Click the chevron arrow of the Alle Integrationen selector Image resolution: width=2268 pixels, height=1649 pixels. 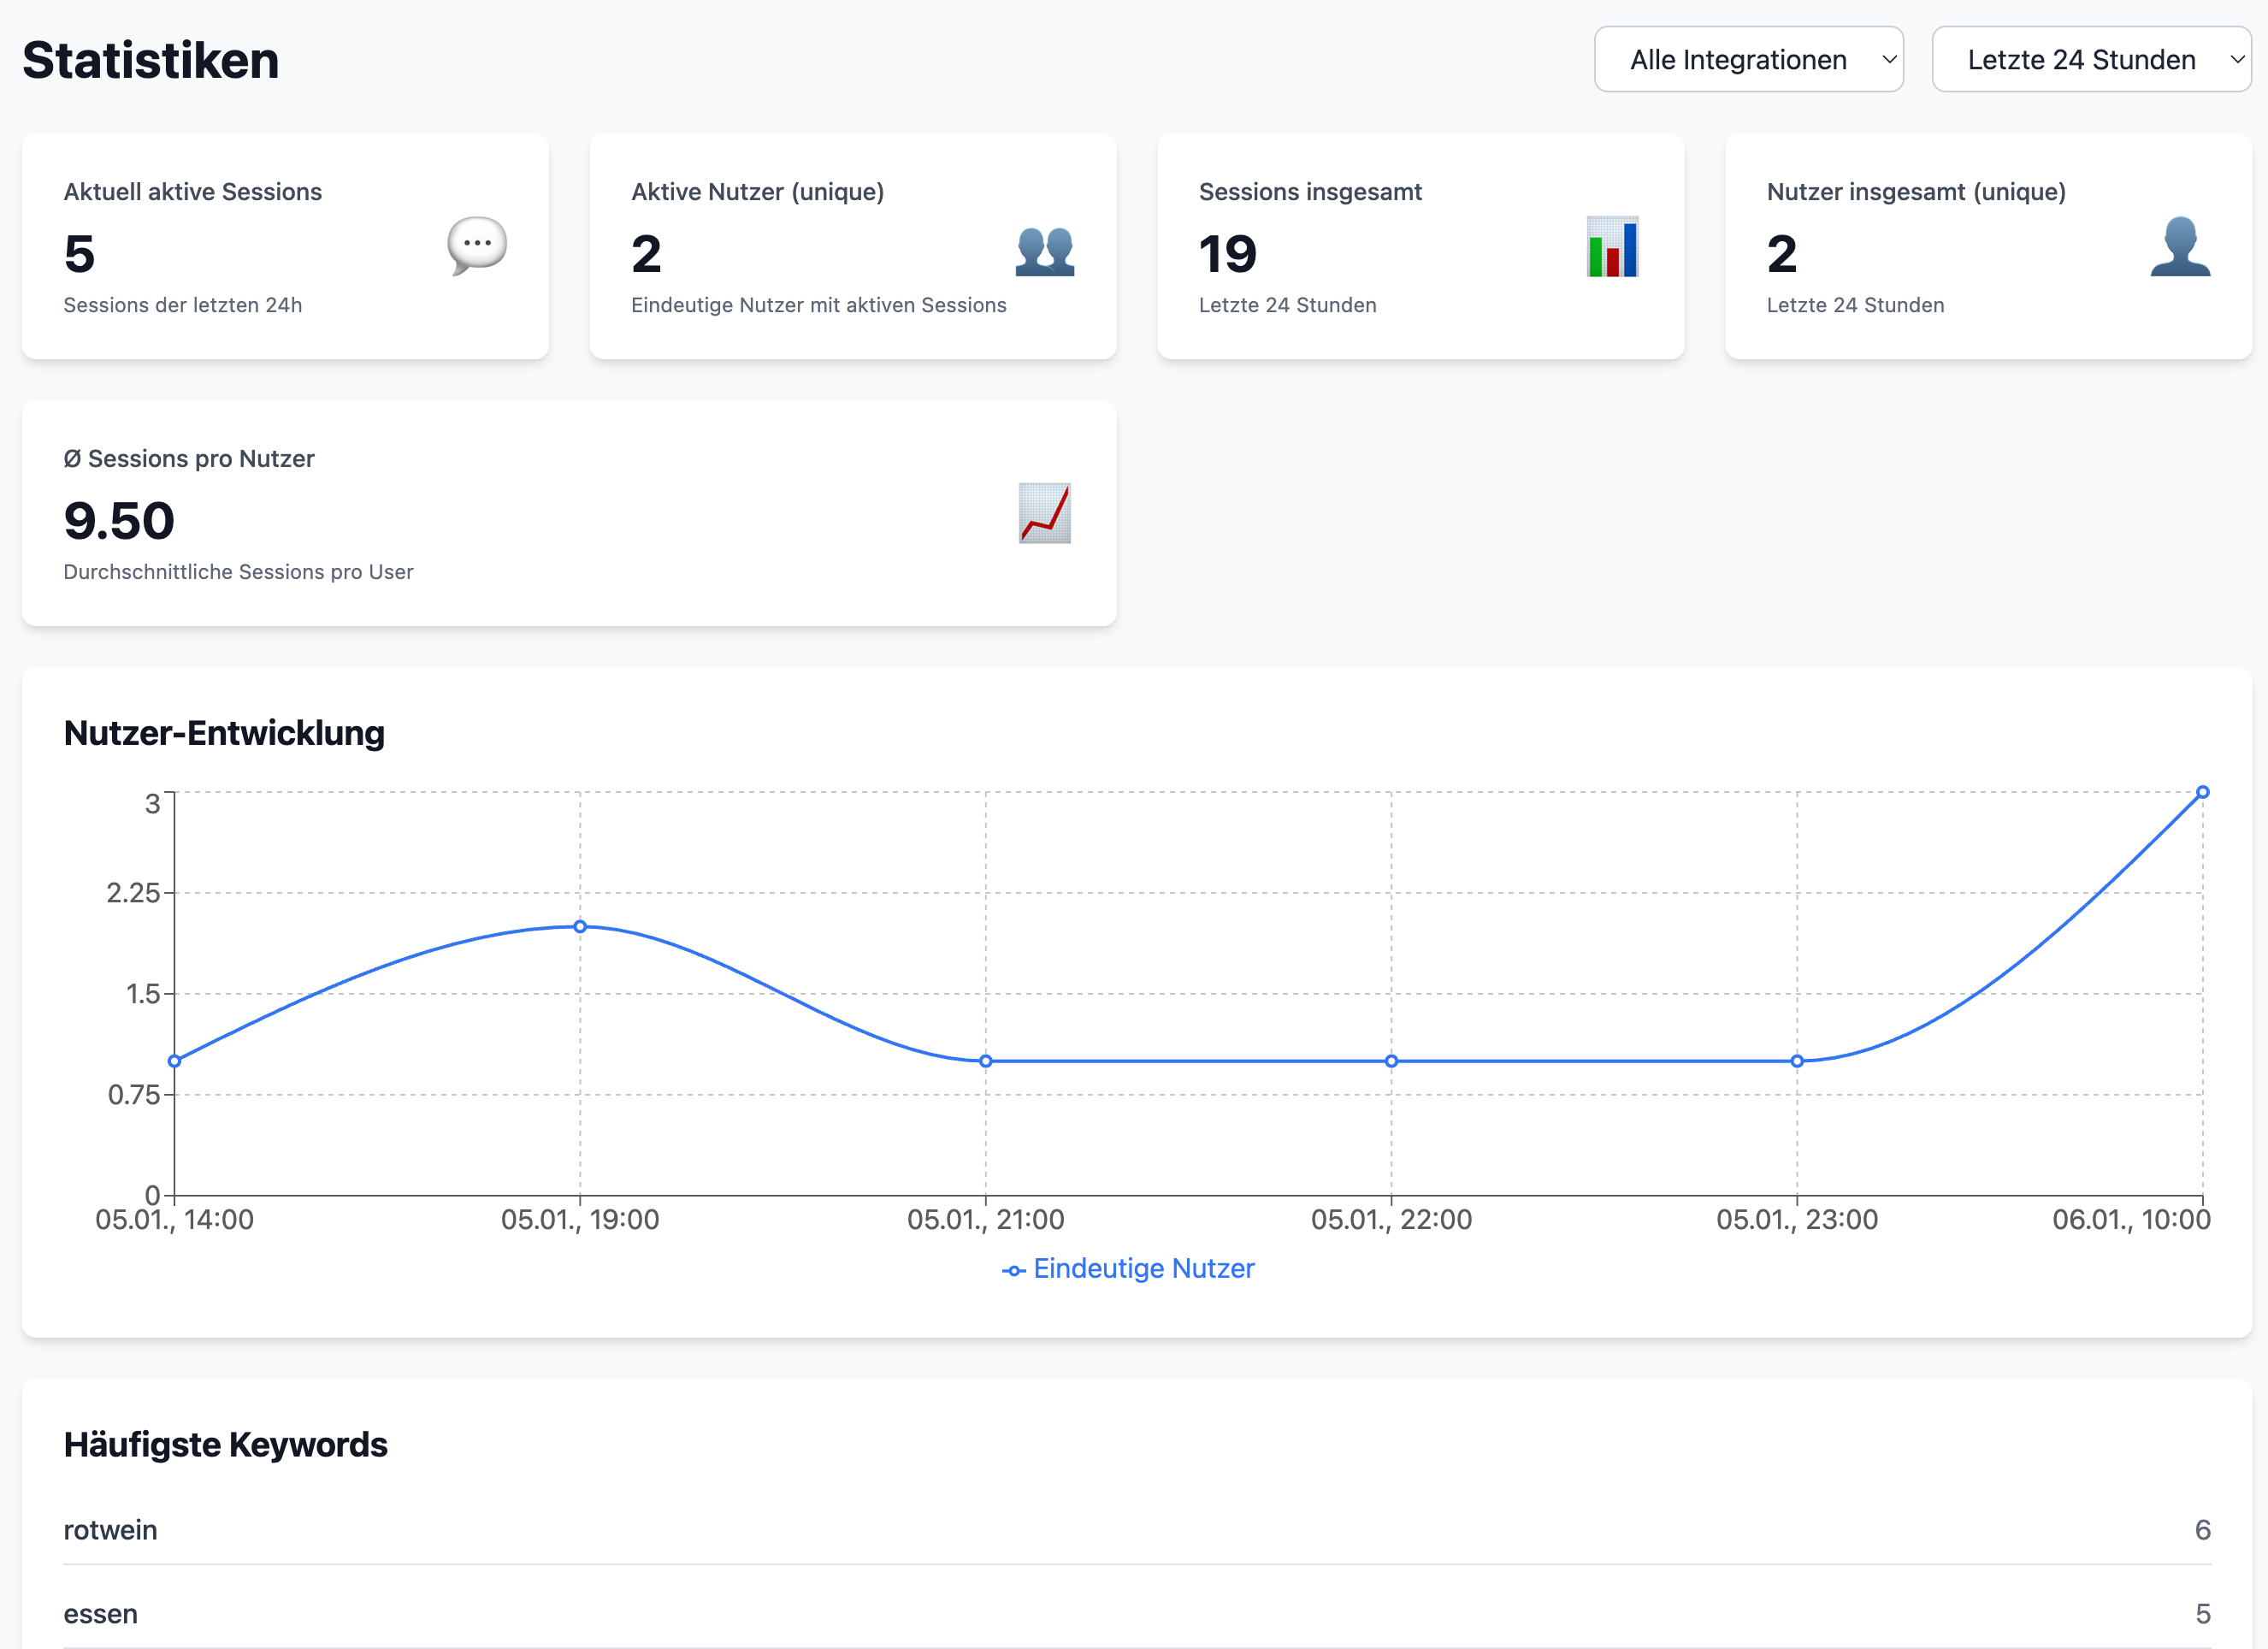tap(1889, 60)
